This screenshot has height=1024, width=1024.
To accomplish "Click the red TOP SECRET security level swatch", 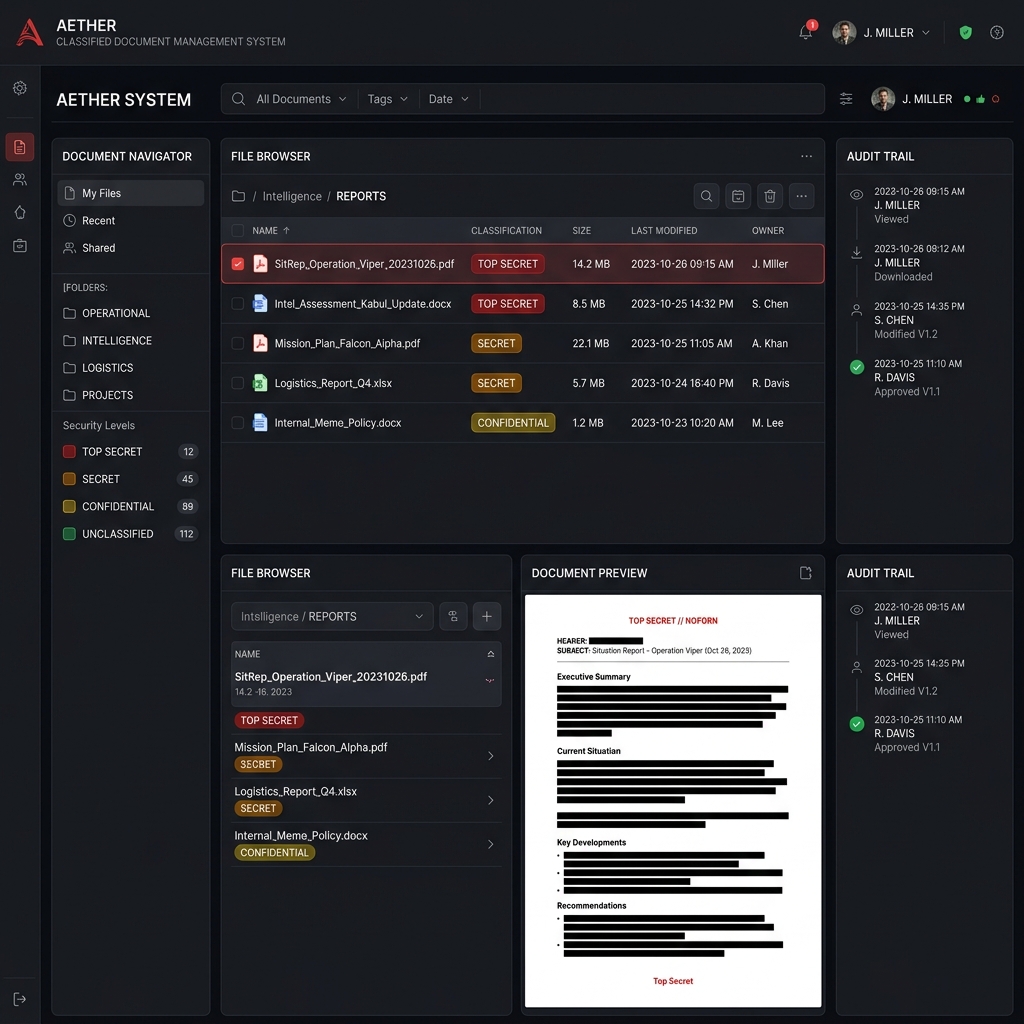I will coord(69,452).
